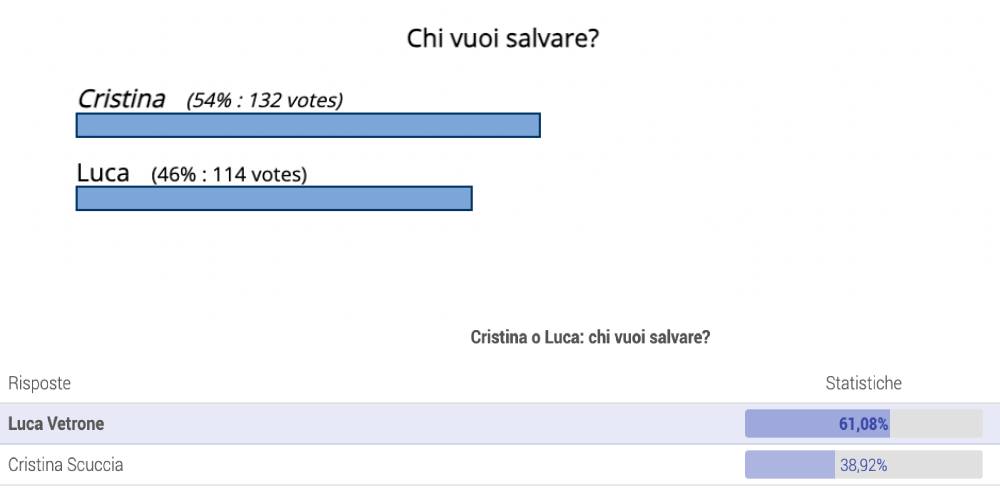The width and height of the screenshot is (1000, 500).
Task: Click the "Chi vuoi salvare?" poll title
Action: pyautogui.click(x=503, y=39)
